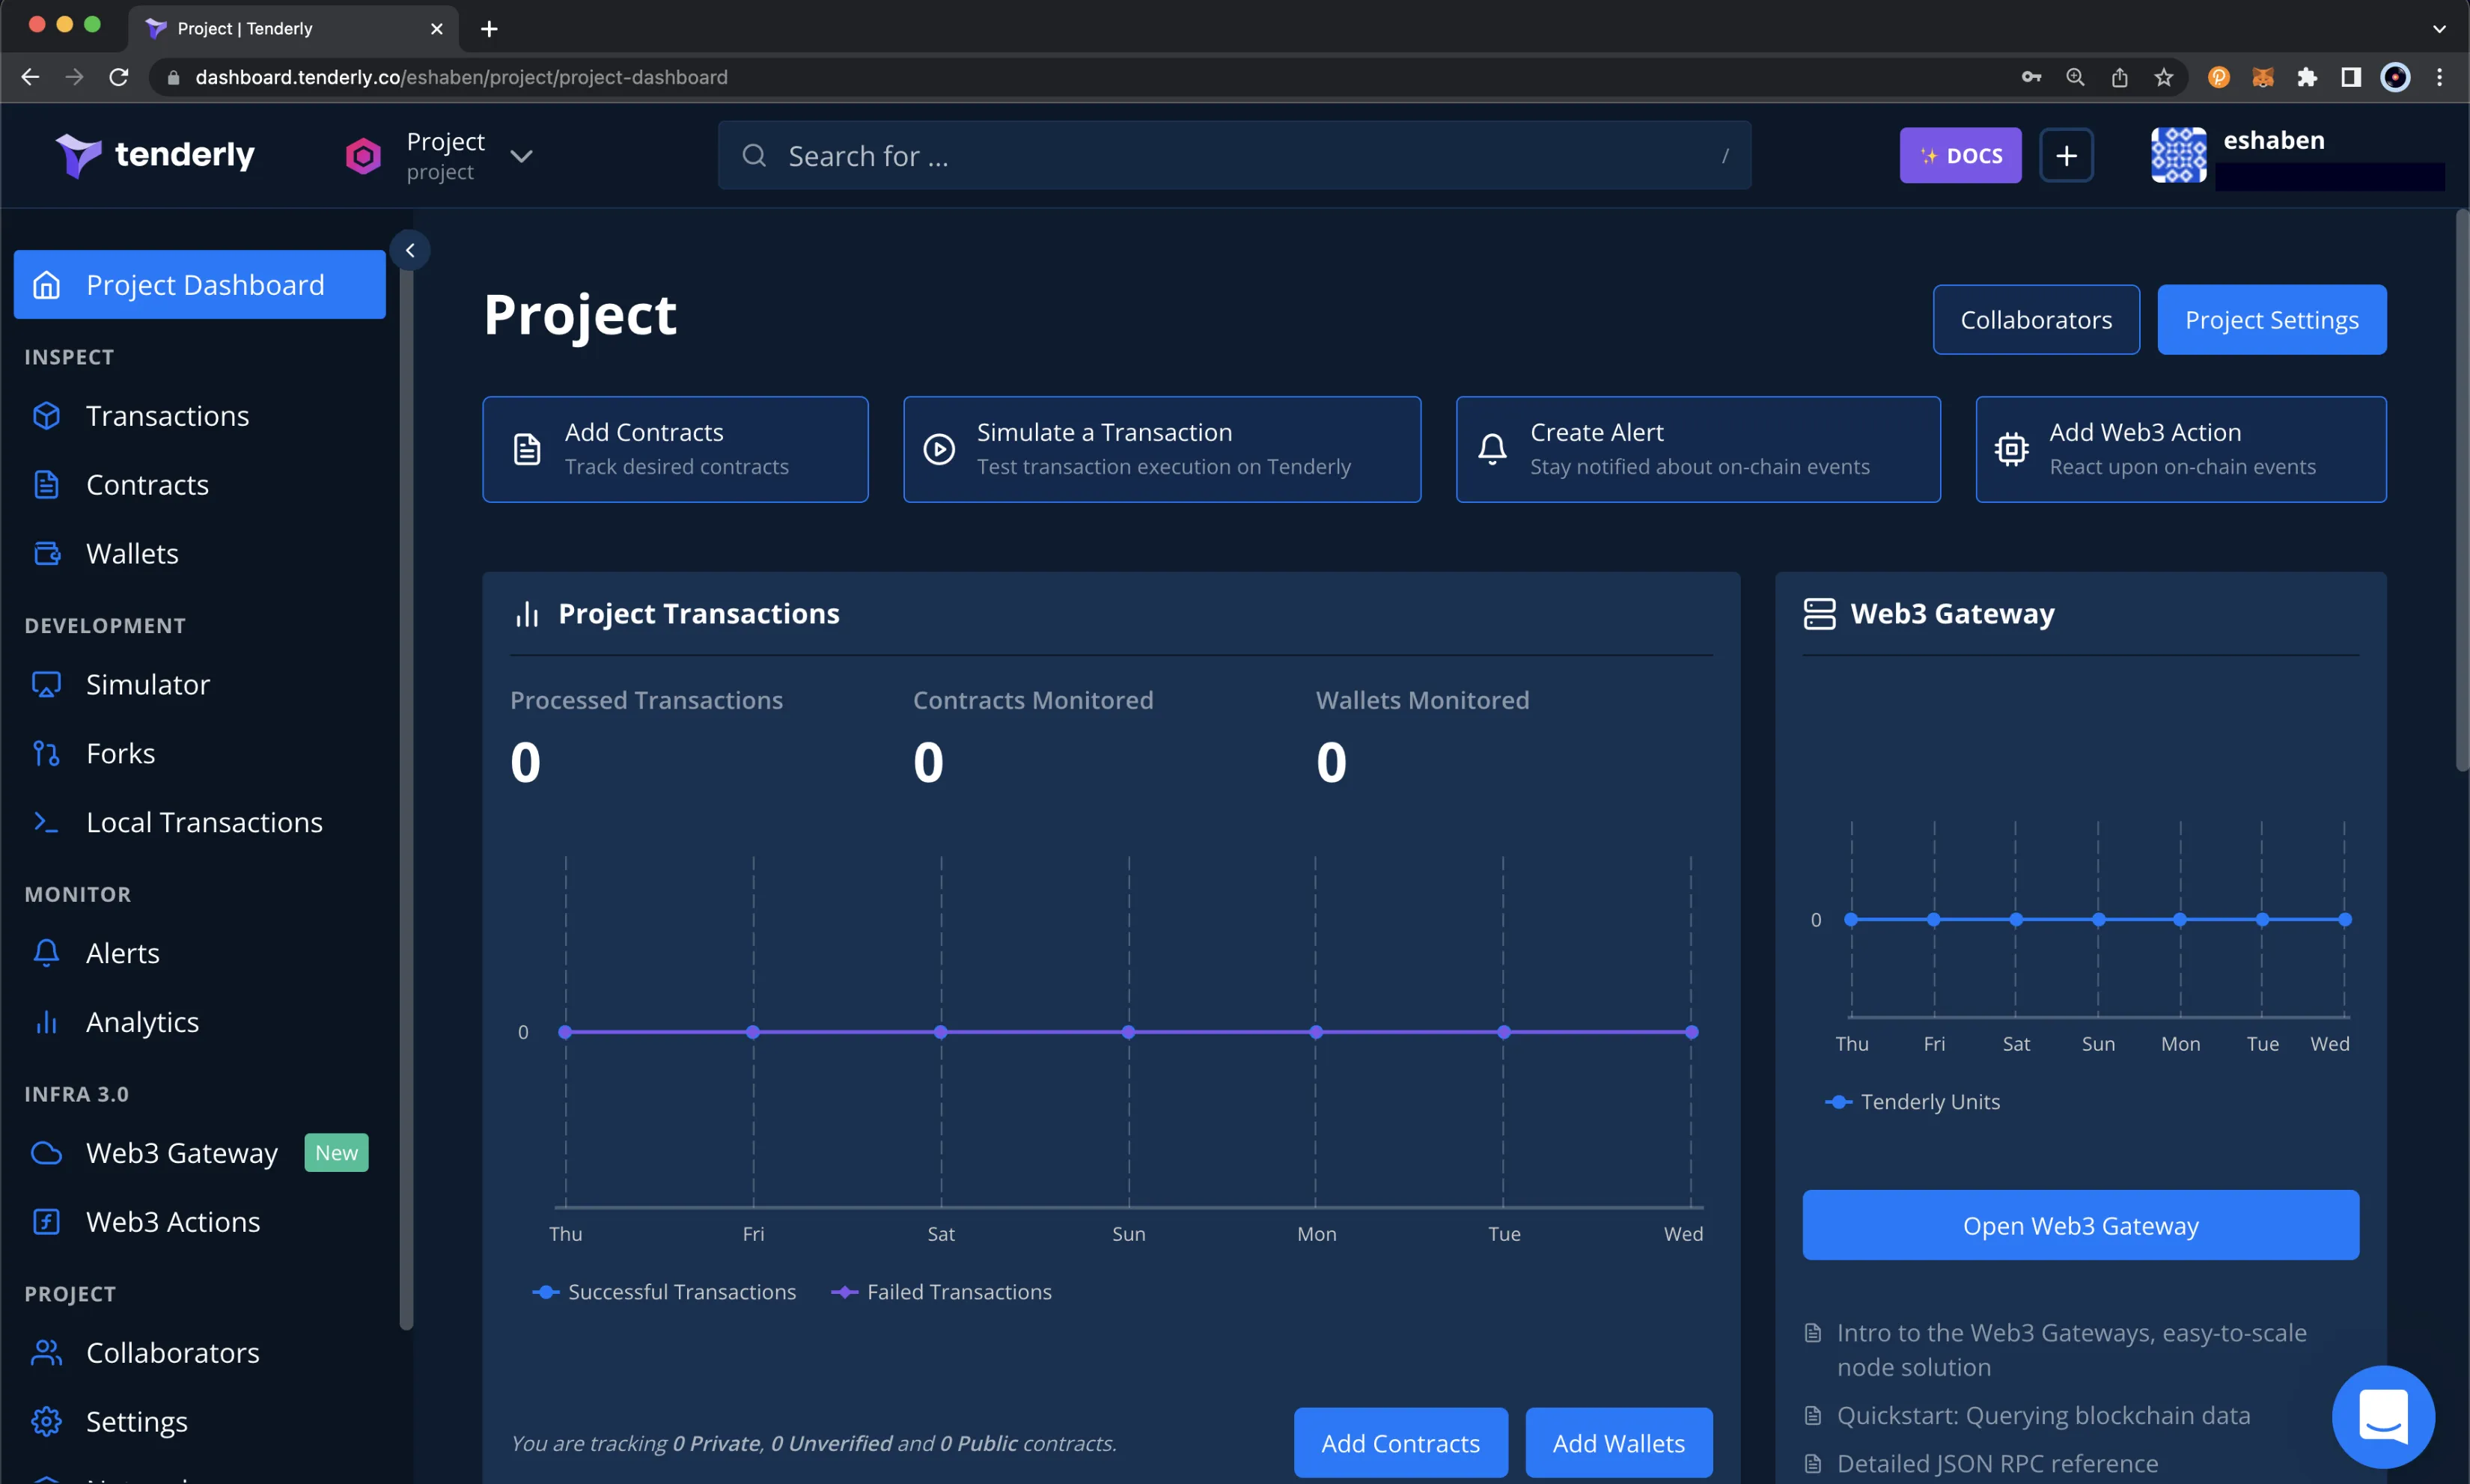
Task: Open 'Intro to the Web3 Gateways' link
Action: [2071, 1350]
